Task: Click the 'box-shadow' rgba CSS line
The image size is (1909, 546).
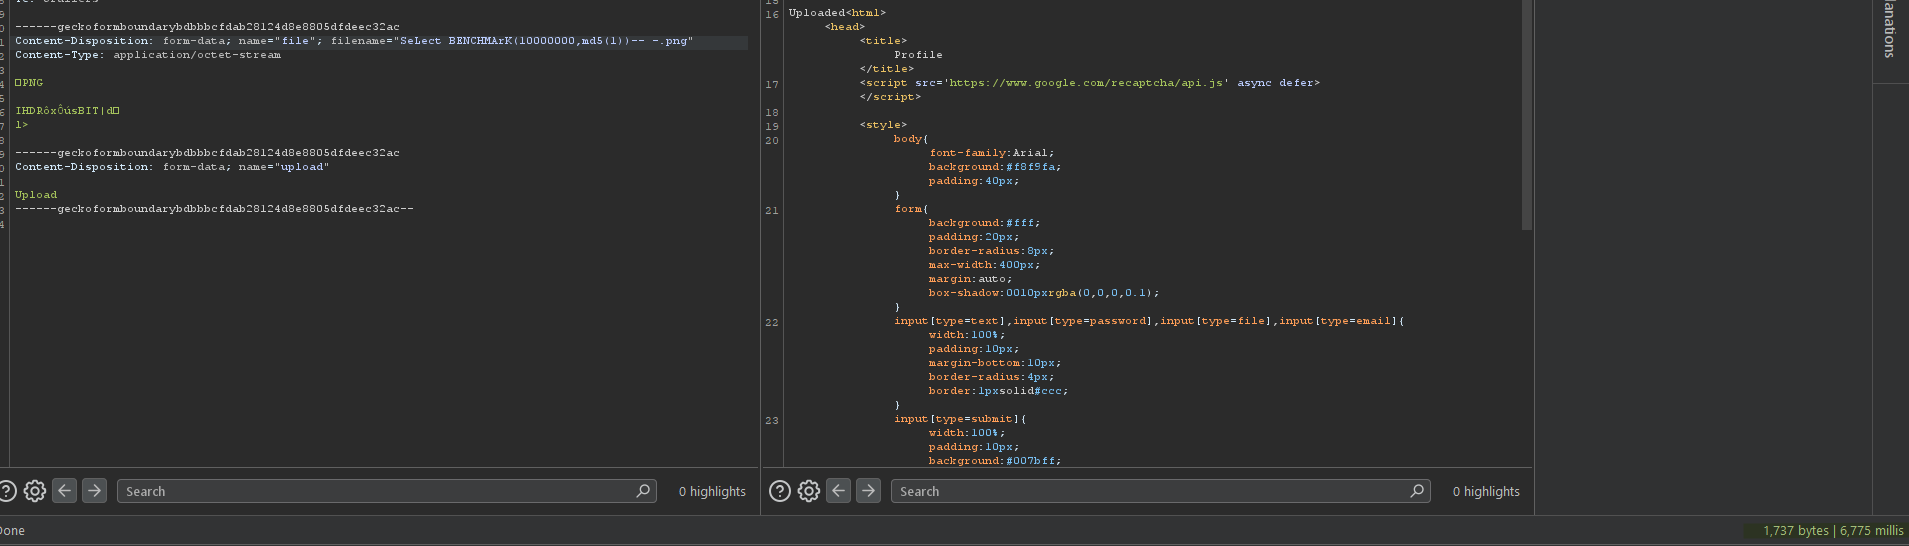Action: (x=1044, y=293)
